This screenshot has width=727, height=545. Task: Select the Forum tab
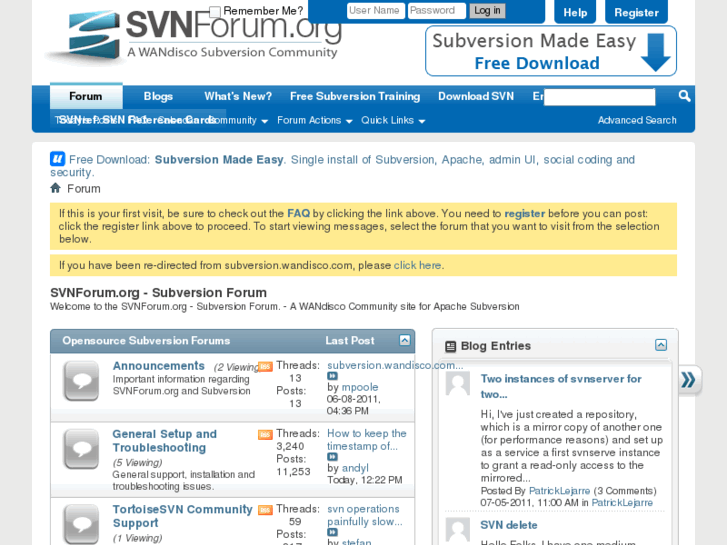(86, 96)
